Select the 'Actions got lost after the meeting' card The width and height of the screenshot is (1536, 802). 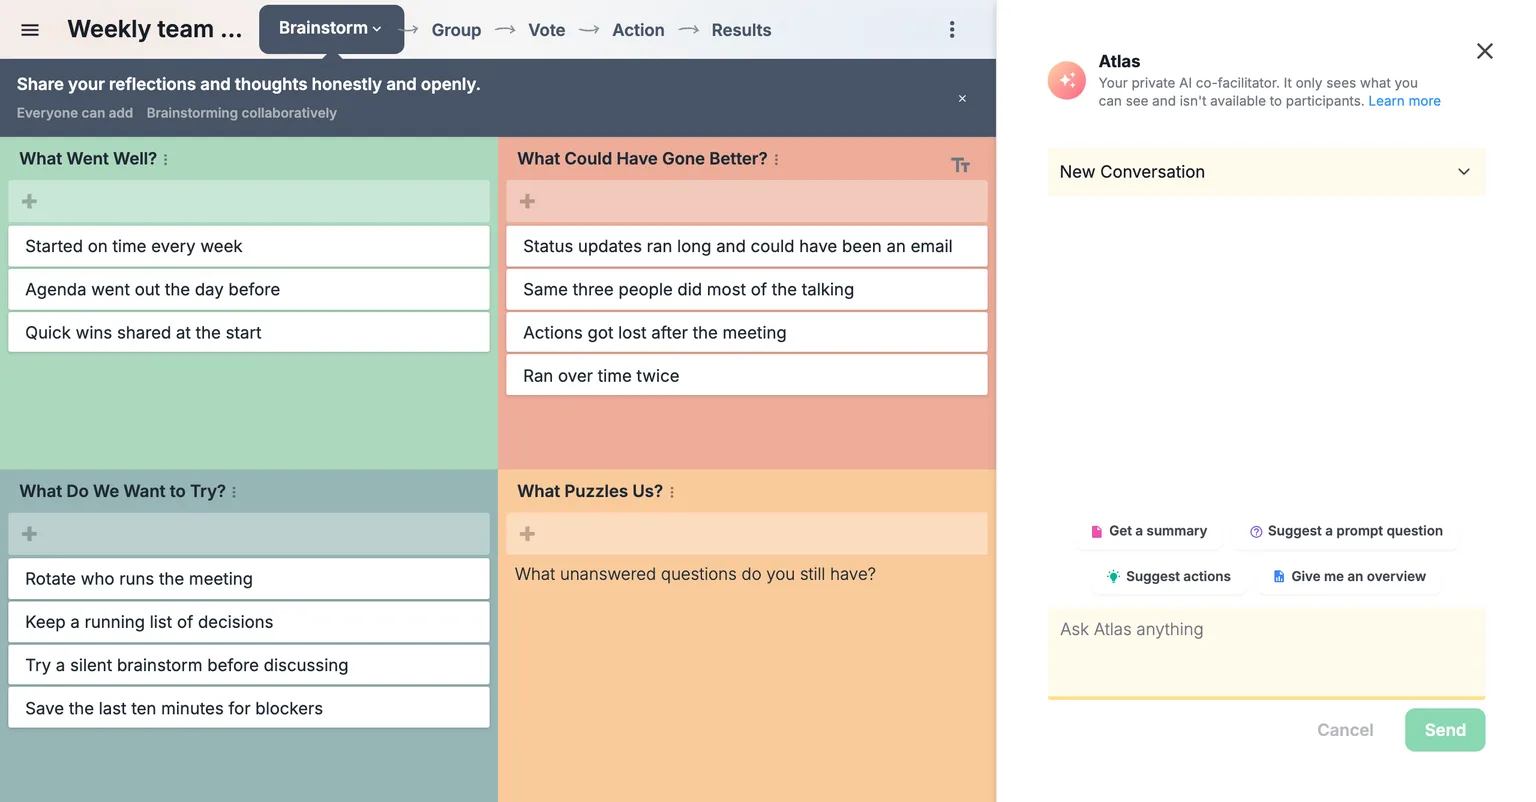747,332
